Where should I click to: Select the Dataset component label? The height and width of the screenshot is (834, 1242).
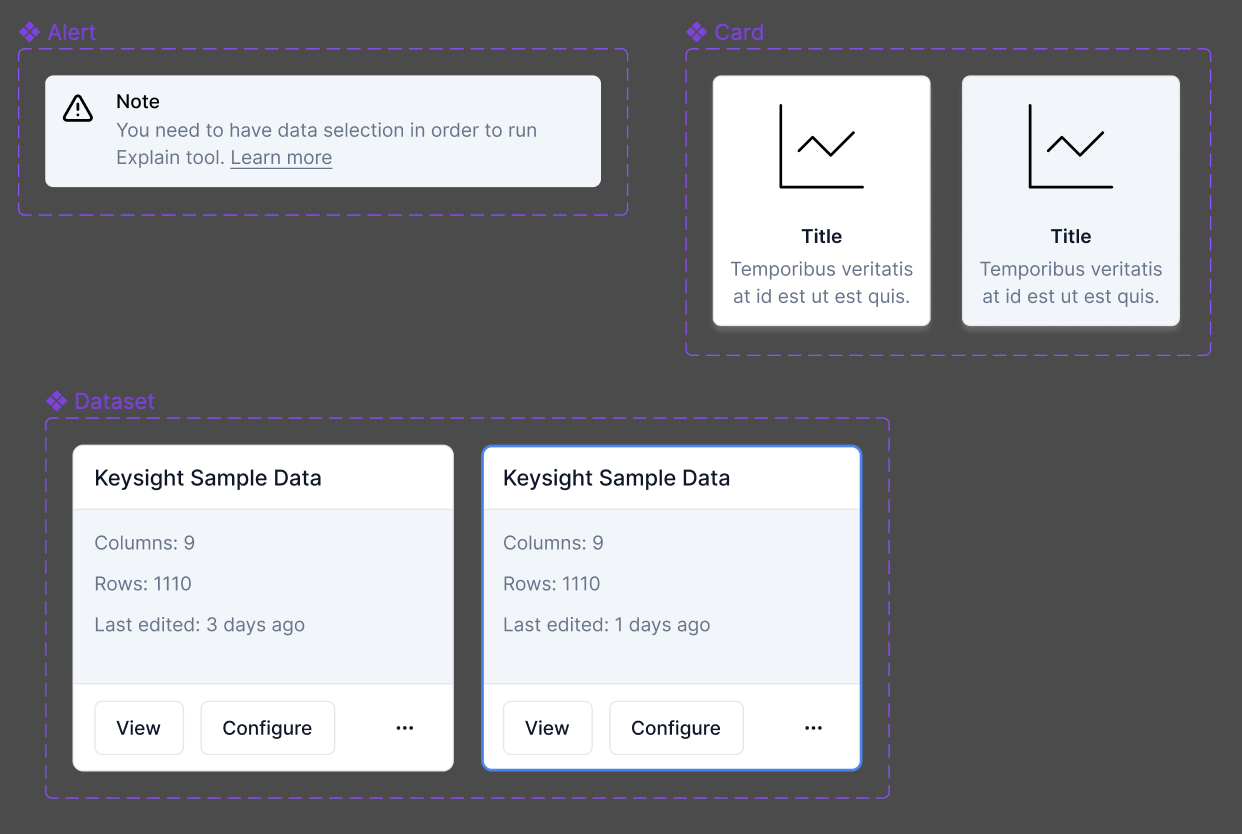tap(115, 401)
